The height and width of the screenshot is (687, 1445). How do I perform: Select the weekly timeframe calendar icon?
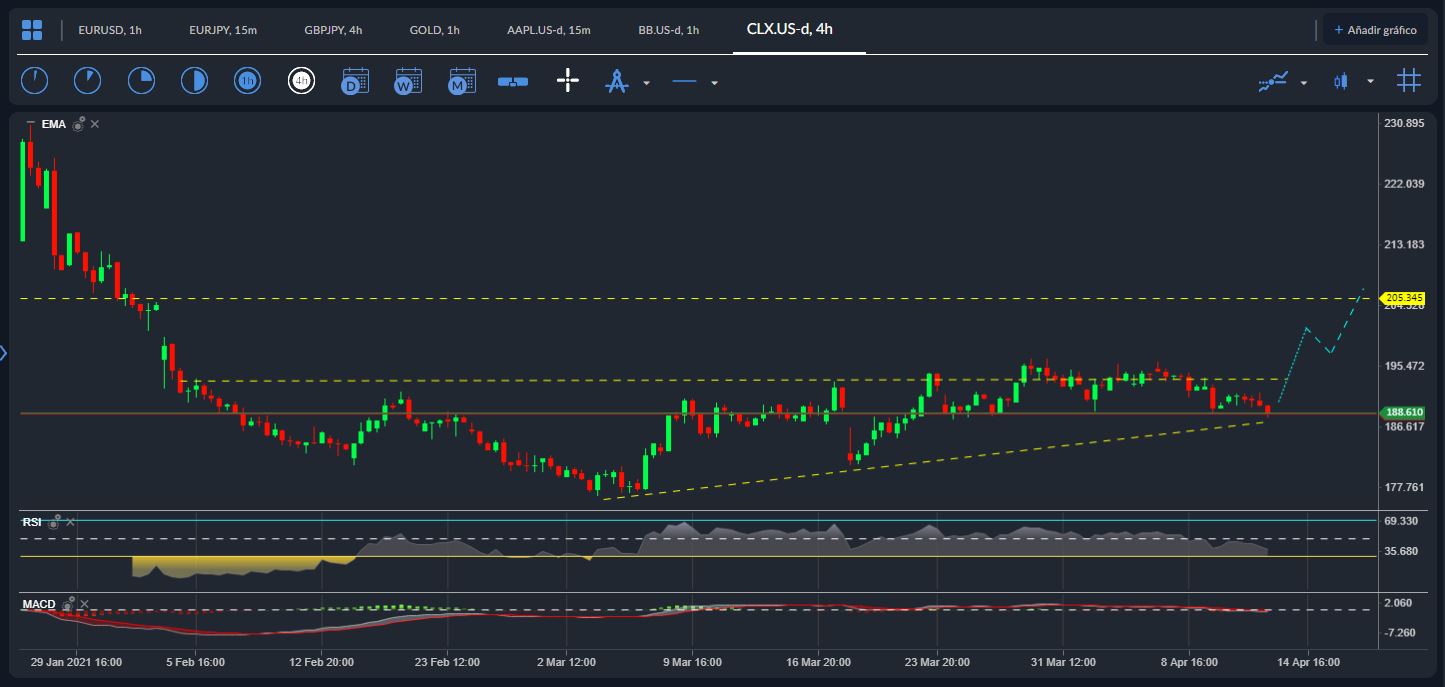pos(408,81)
